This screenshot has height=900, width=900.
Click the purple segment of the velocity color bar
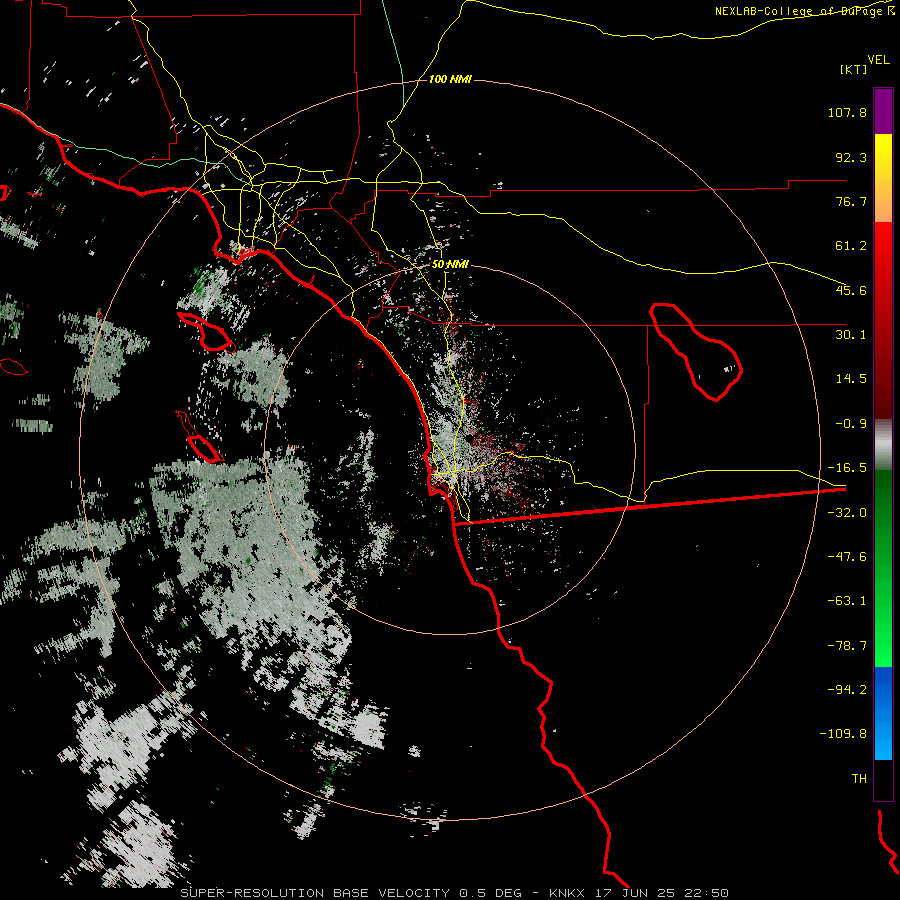pos(883,111)
